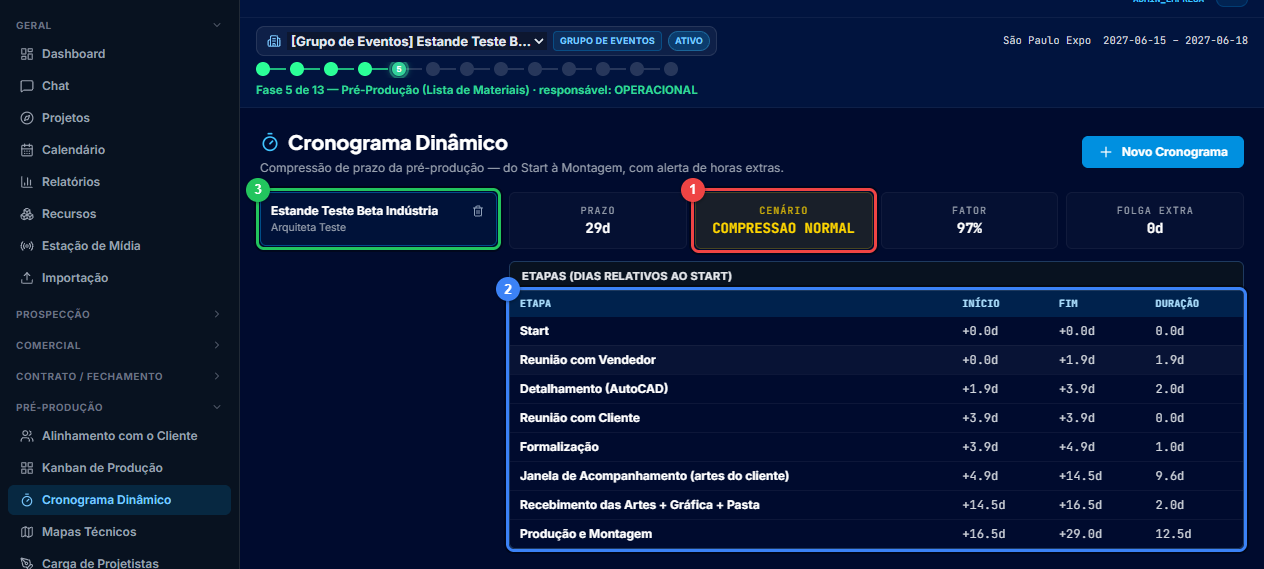This screenshot has height=569, width=1264.
Task: Select the Janela de Acompanhamento row
Action: point(876,476)
